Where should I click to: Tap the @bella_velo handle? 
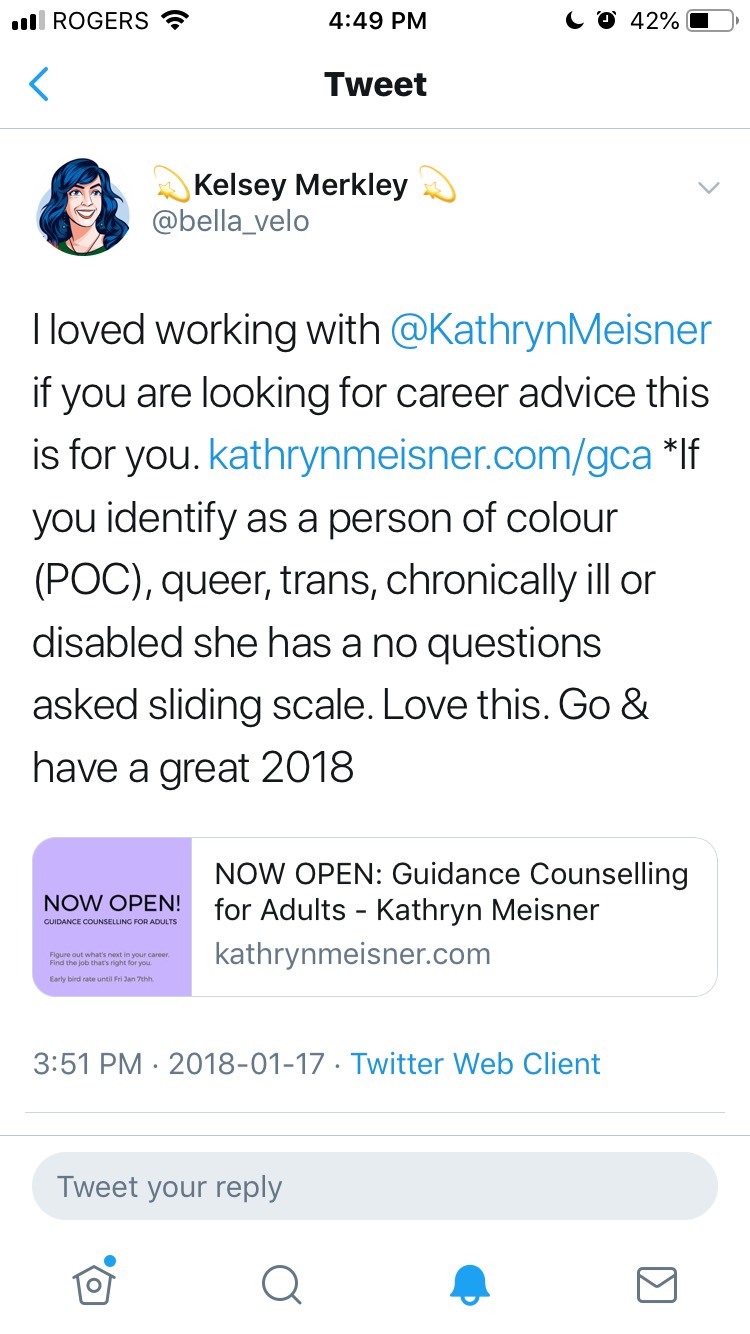click(x=230, y=221)
